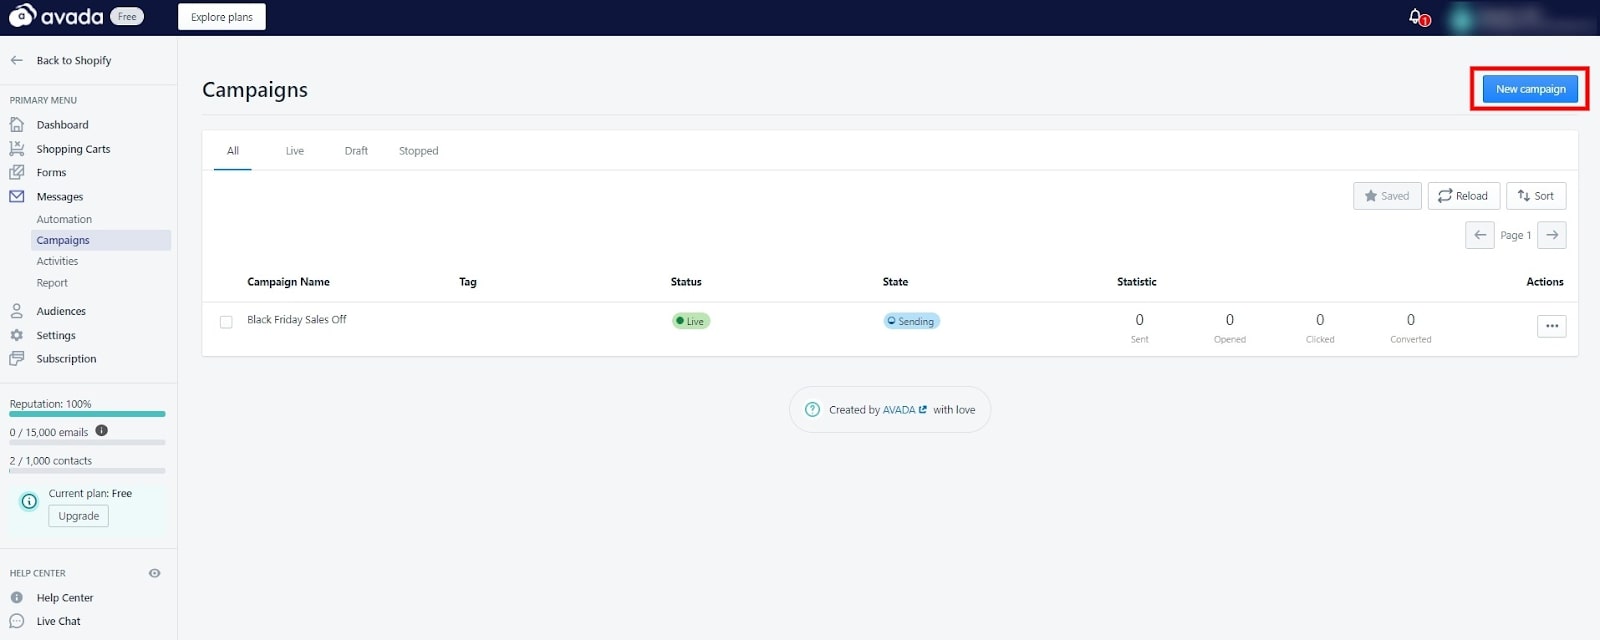Open actions menu for Black Friday campaign
This screenshot has height=640, width=1600.
(x=1551, y=326)
